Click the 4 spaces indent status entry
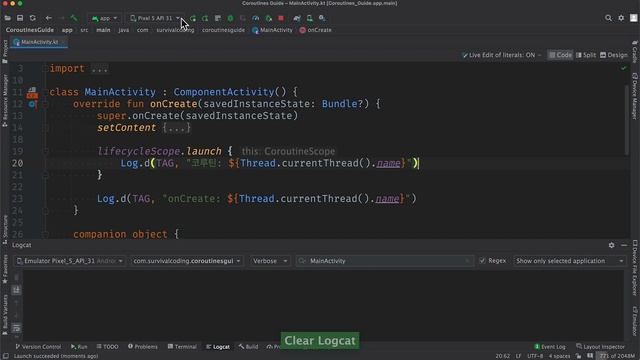This screenshot has height=360, width=640. [x=559, y=356]
